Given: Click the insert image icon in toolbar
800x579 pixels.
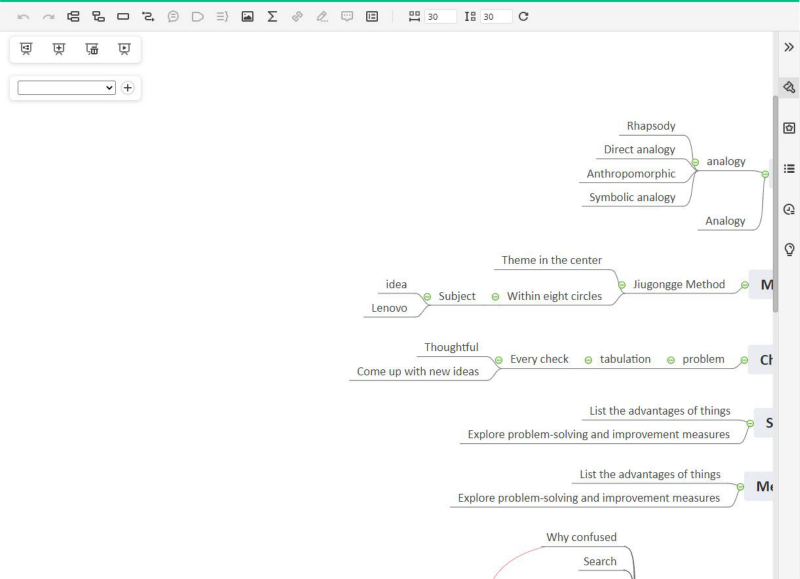Looking at the screenshot, I should pos(247,16).
